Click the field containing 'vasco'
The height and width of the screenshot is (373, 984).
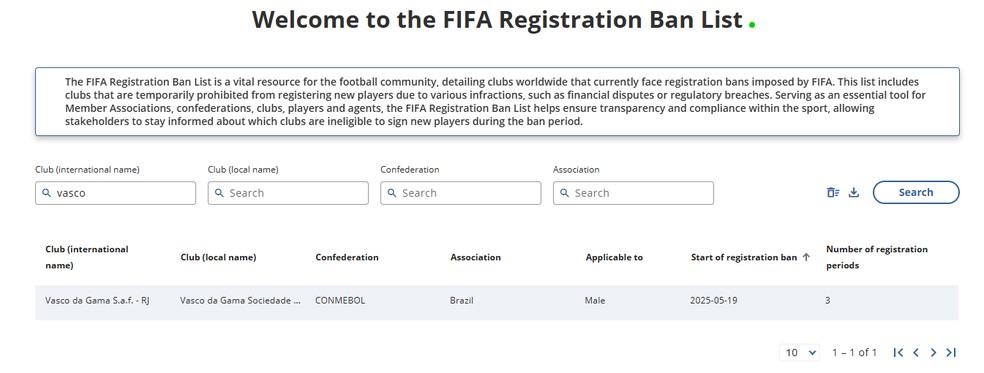pyautogui.click(x=115, y=193)
